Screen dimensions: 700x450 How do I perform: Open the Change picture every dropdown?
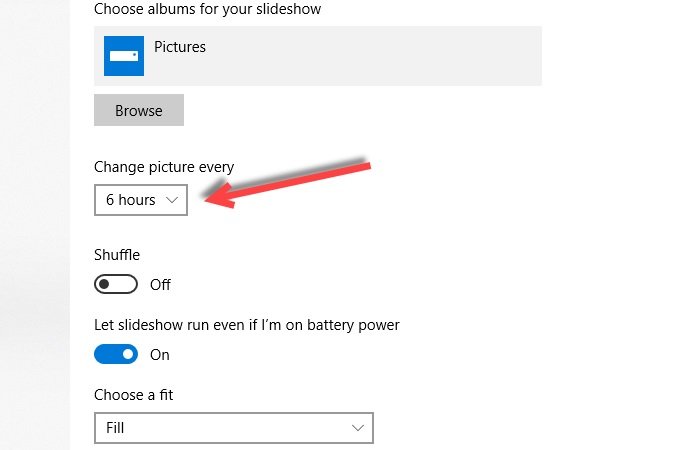point(141,200)
